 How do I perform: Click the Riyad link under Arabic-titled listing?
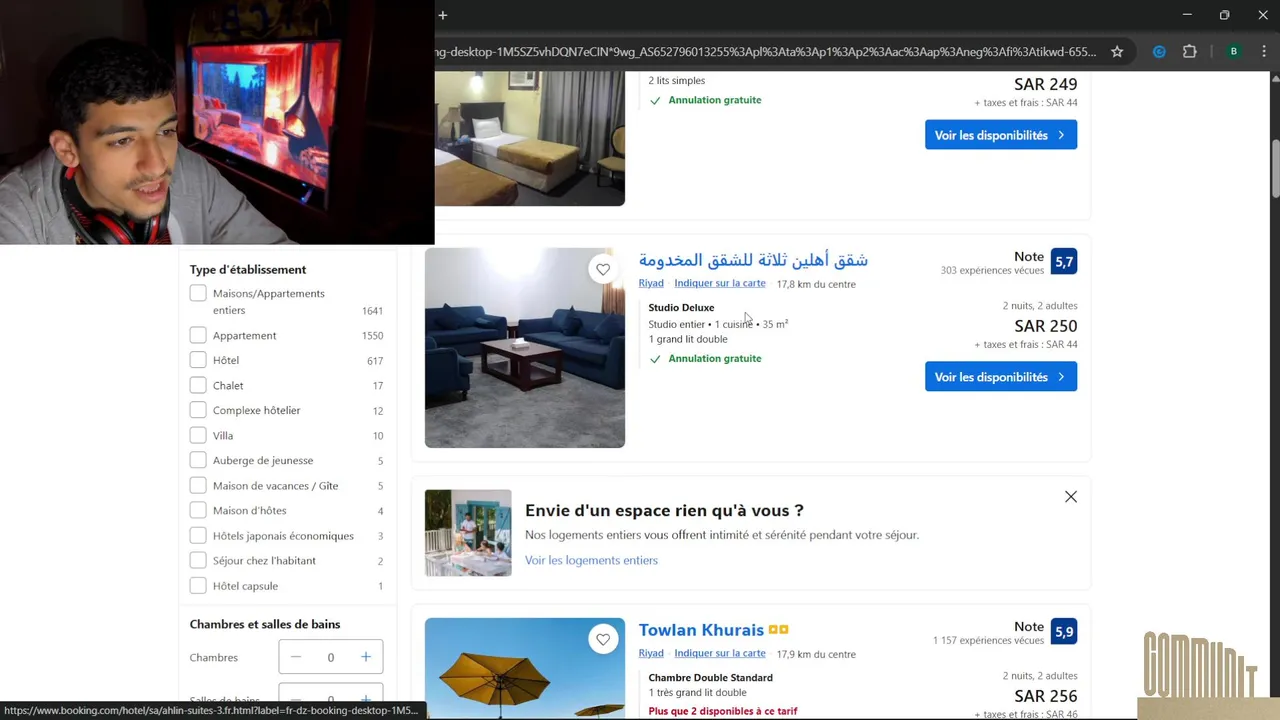coord(651,283)
